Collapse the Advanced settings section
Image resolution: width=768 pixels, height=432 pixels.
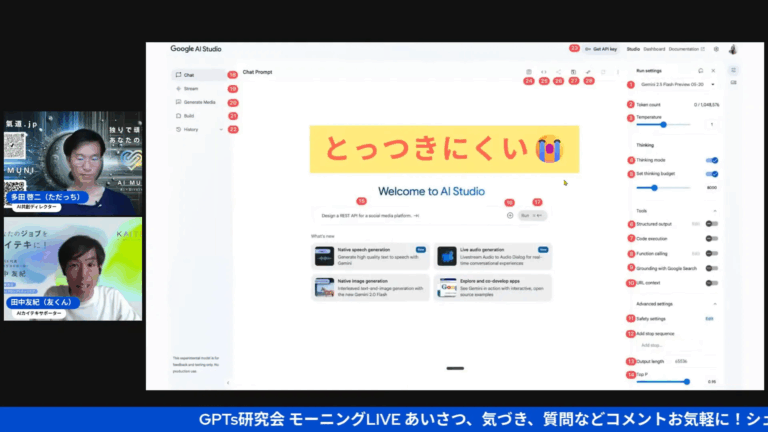coord(715,304)
